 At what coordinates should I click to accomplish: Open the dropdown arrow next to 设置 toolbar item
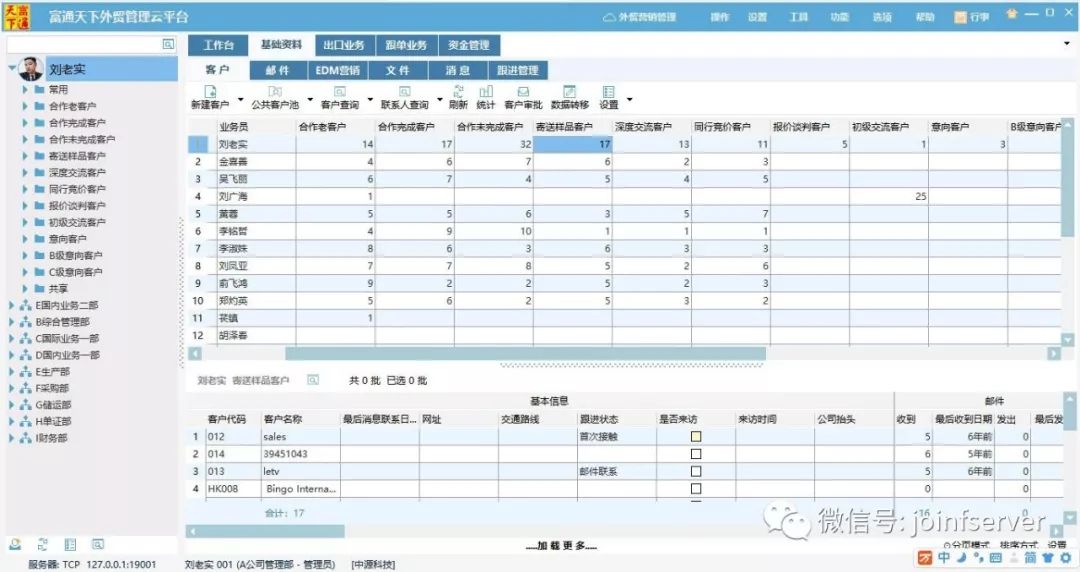(629, 100)
